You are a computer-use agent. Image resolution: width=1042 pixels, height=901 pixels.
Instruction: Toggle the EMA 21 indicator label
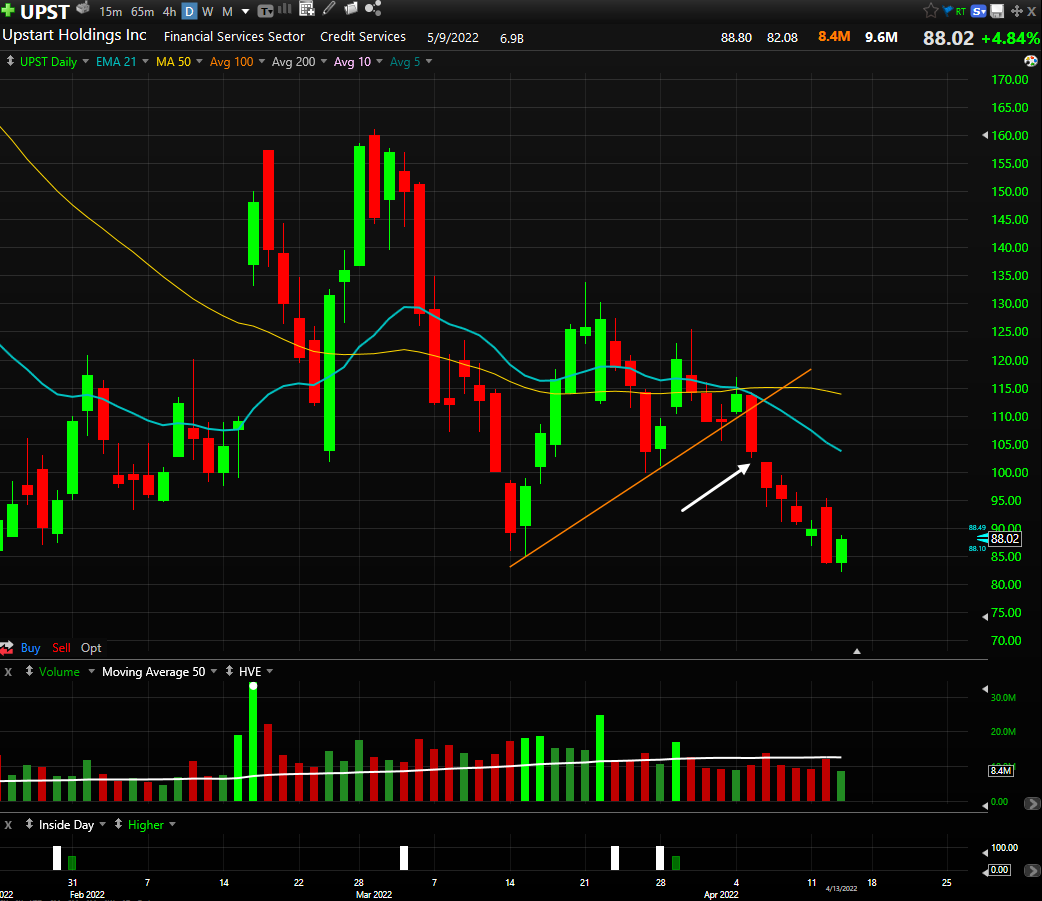point(116,62)
